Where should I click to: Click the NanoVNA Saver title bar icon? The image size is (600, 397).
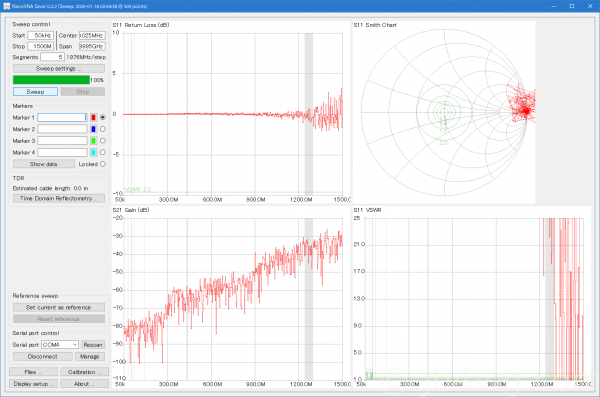coord(6,6)
